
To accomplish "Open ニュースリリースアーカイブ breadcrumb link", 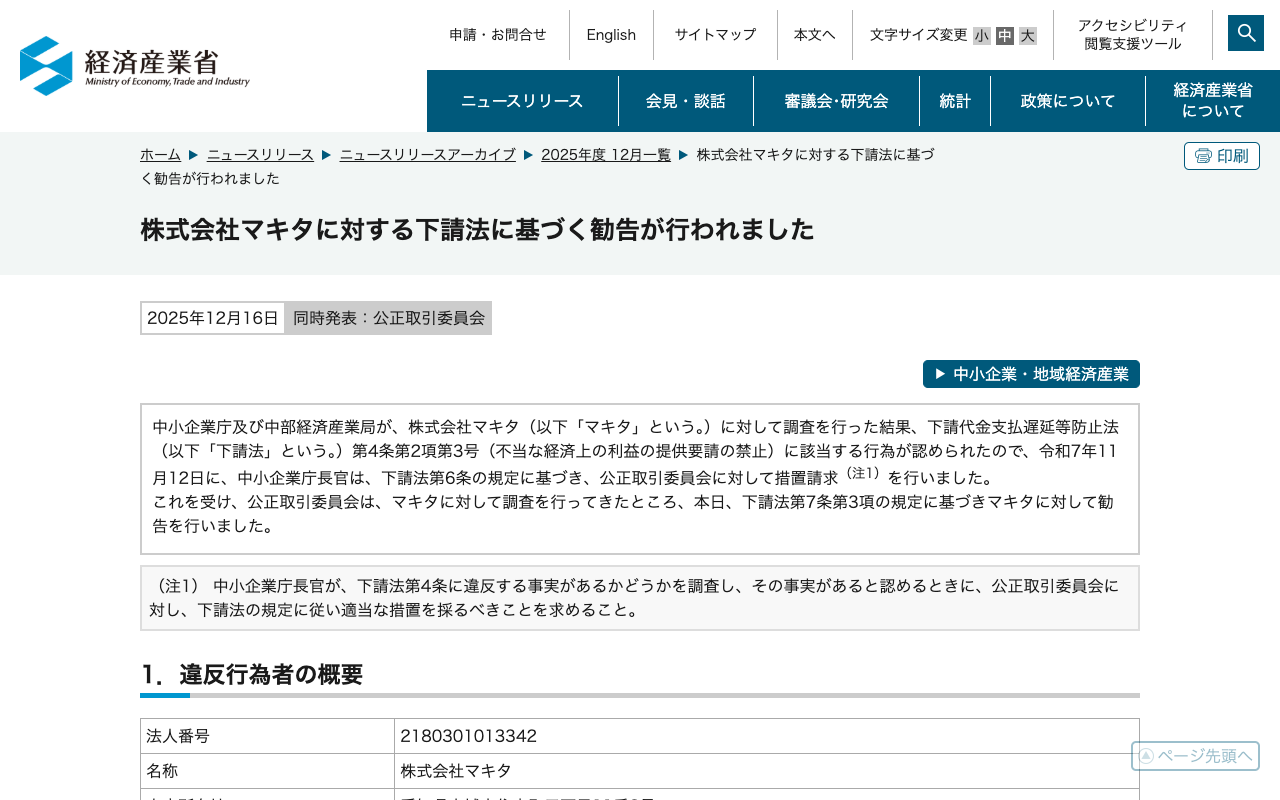I will point(428,155).
